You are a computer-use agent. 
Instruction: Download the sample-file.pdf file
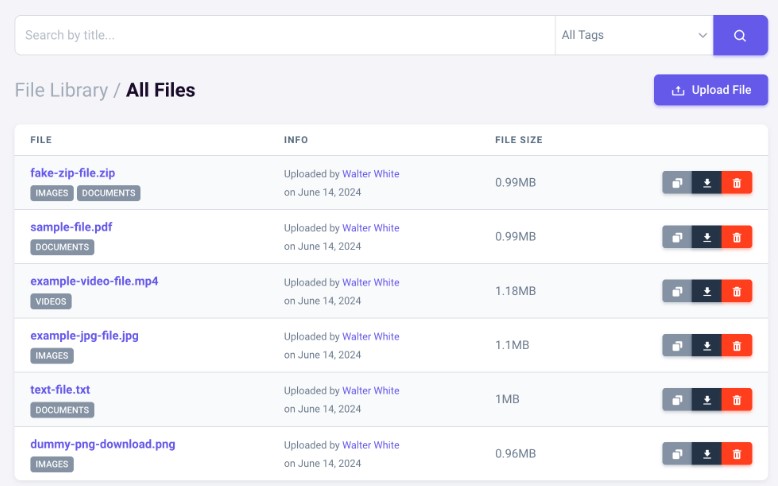click(707, 237)
